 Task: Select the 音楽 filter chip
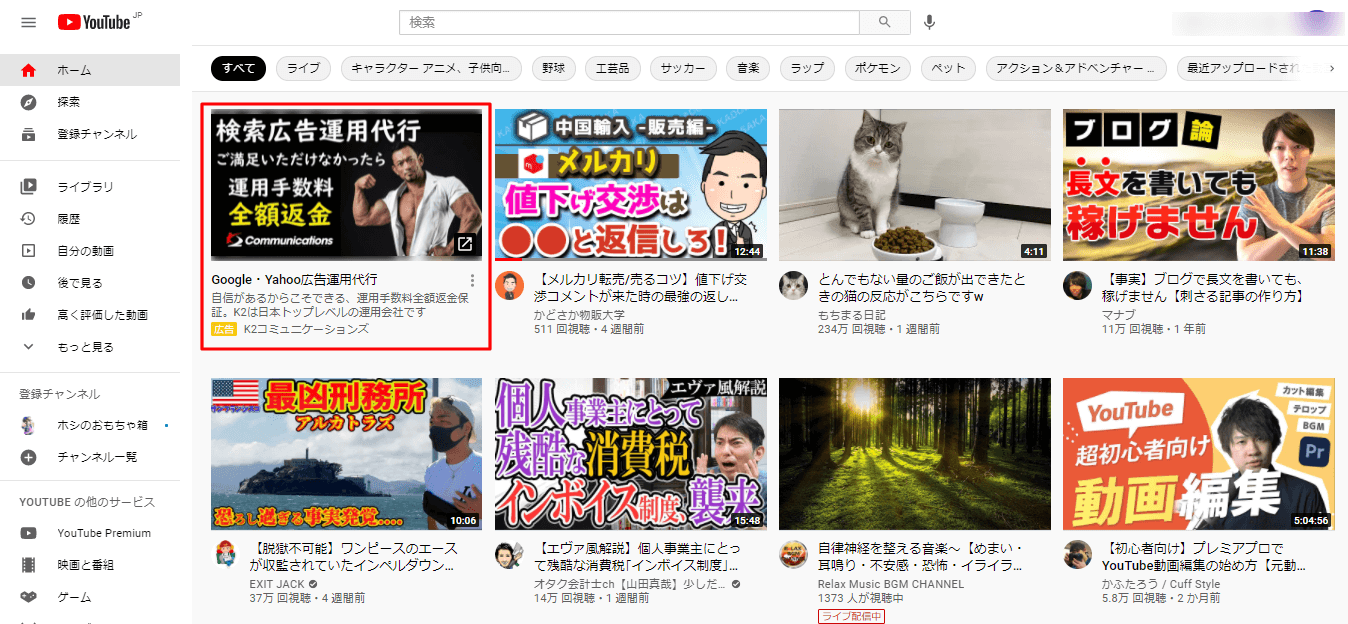click(748, 68)
